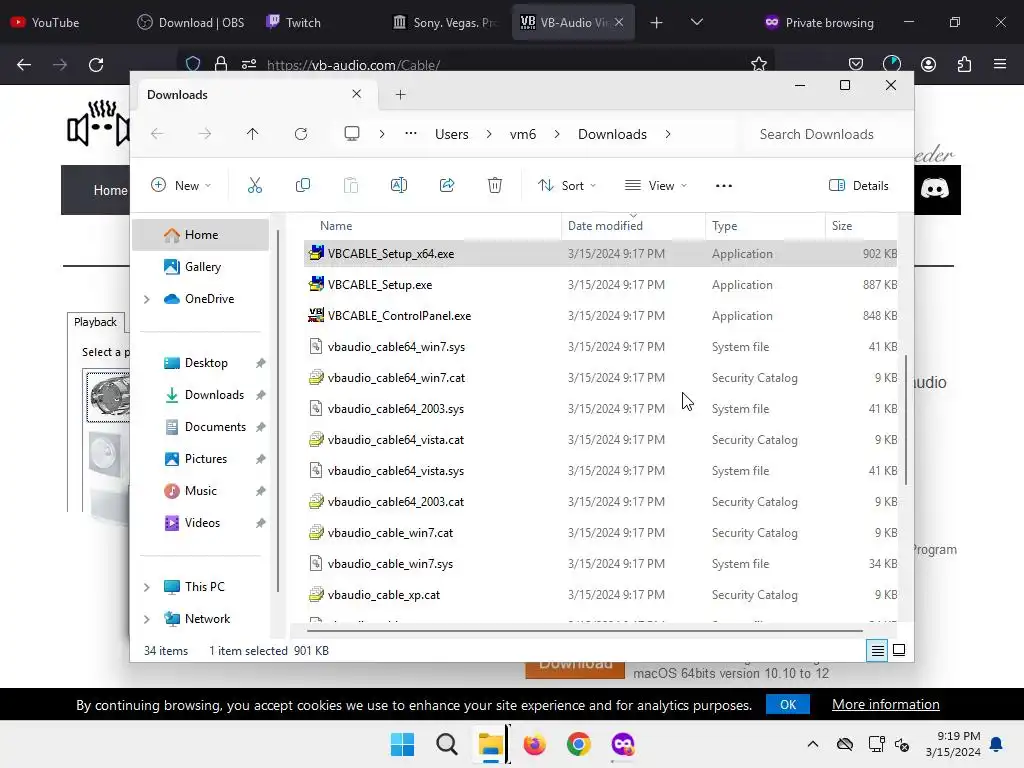
Task: Click Home in the website nav bar
Action: (110, 190)
